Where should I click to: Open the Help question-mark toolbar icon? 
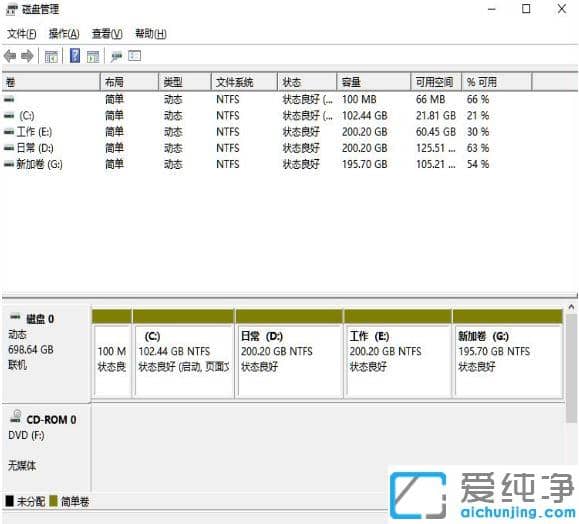[x=75, y=56]
